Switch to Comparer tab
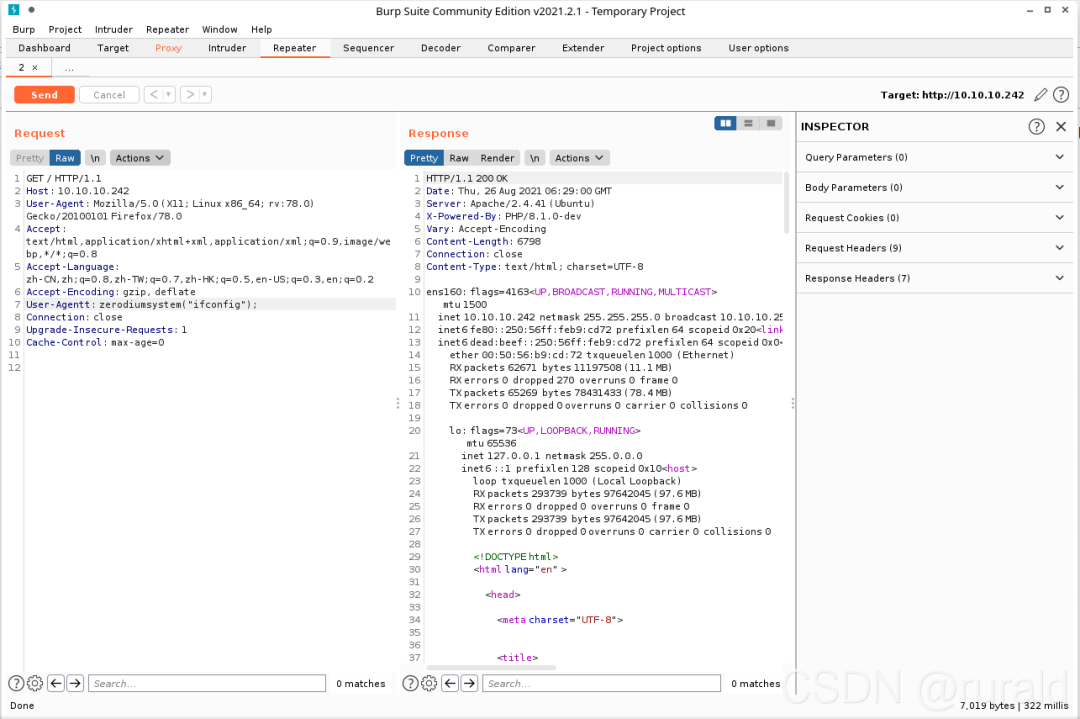The image size is (1080, 719). [511, 48]
